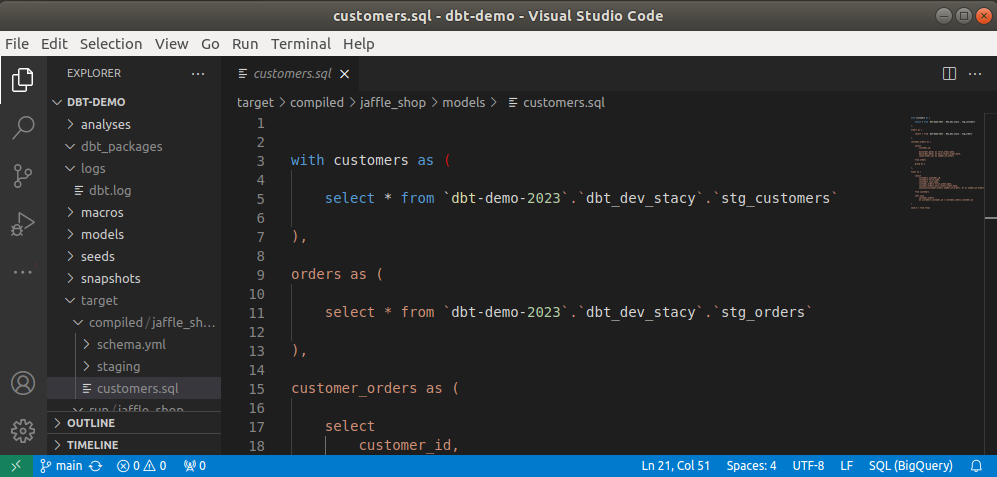This screenshot has height=477, width=997.
Task: Open the Explorer view icon
Action: click(23, 80)
